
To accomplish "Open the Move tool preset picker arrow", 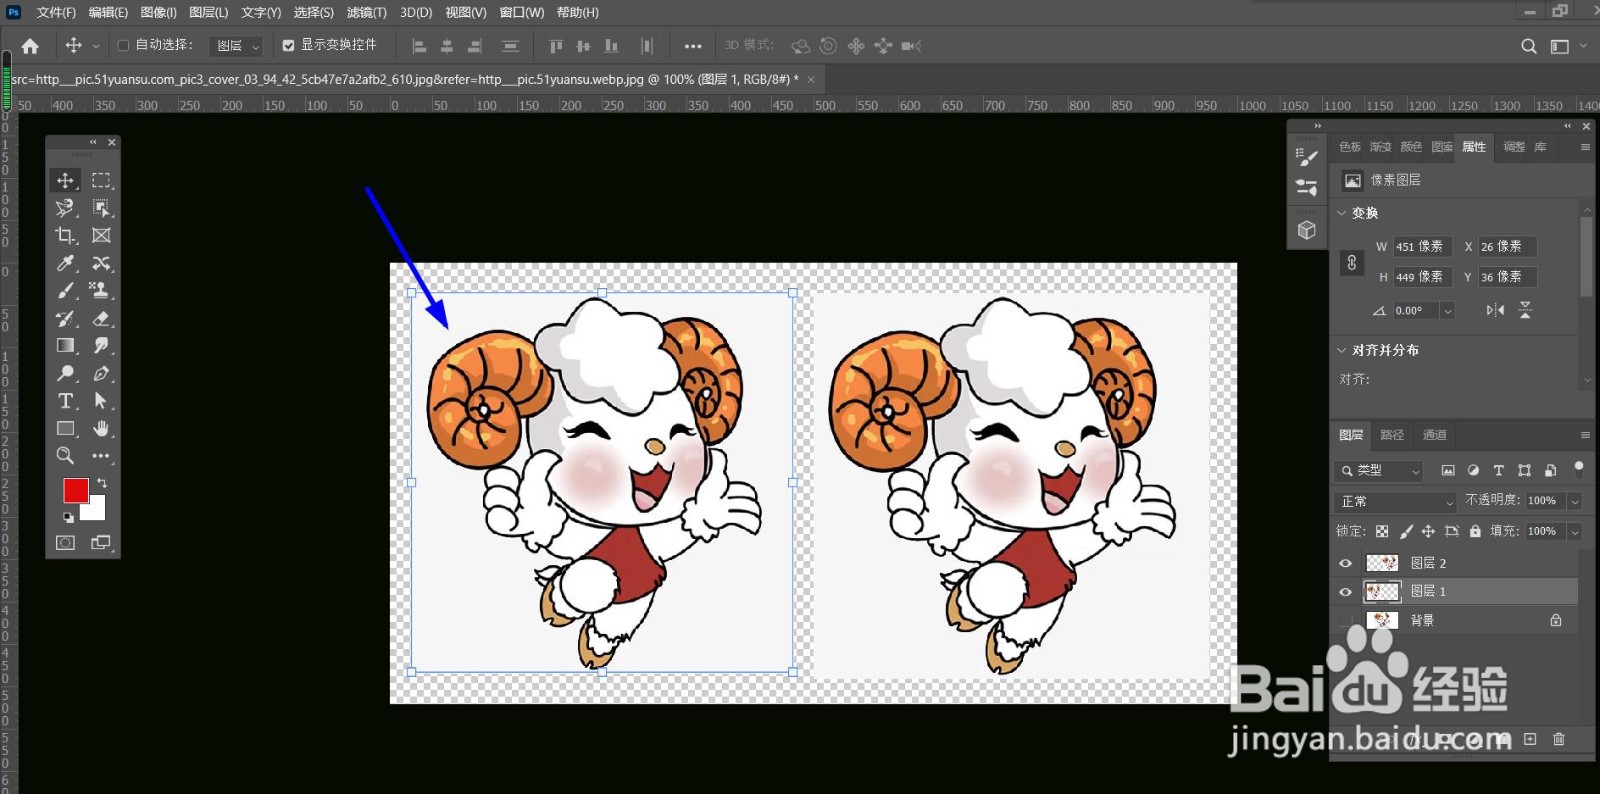I will (x=96, y=46).
